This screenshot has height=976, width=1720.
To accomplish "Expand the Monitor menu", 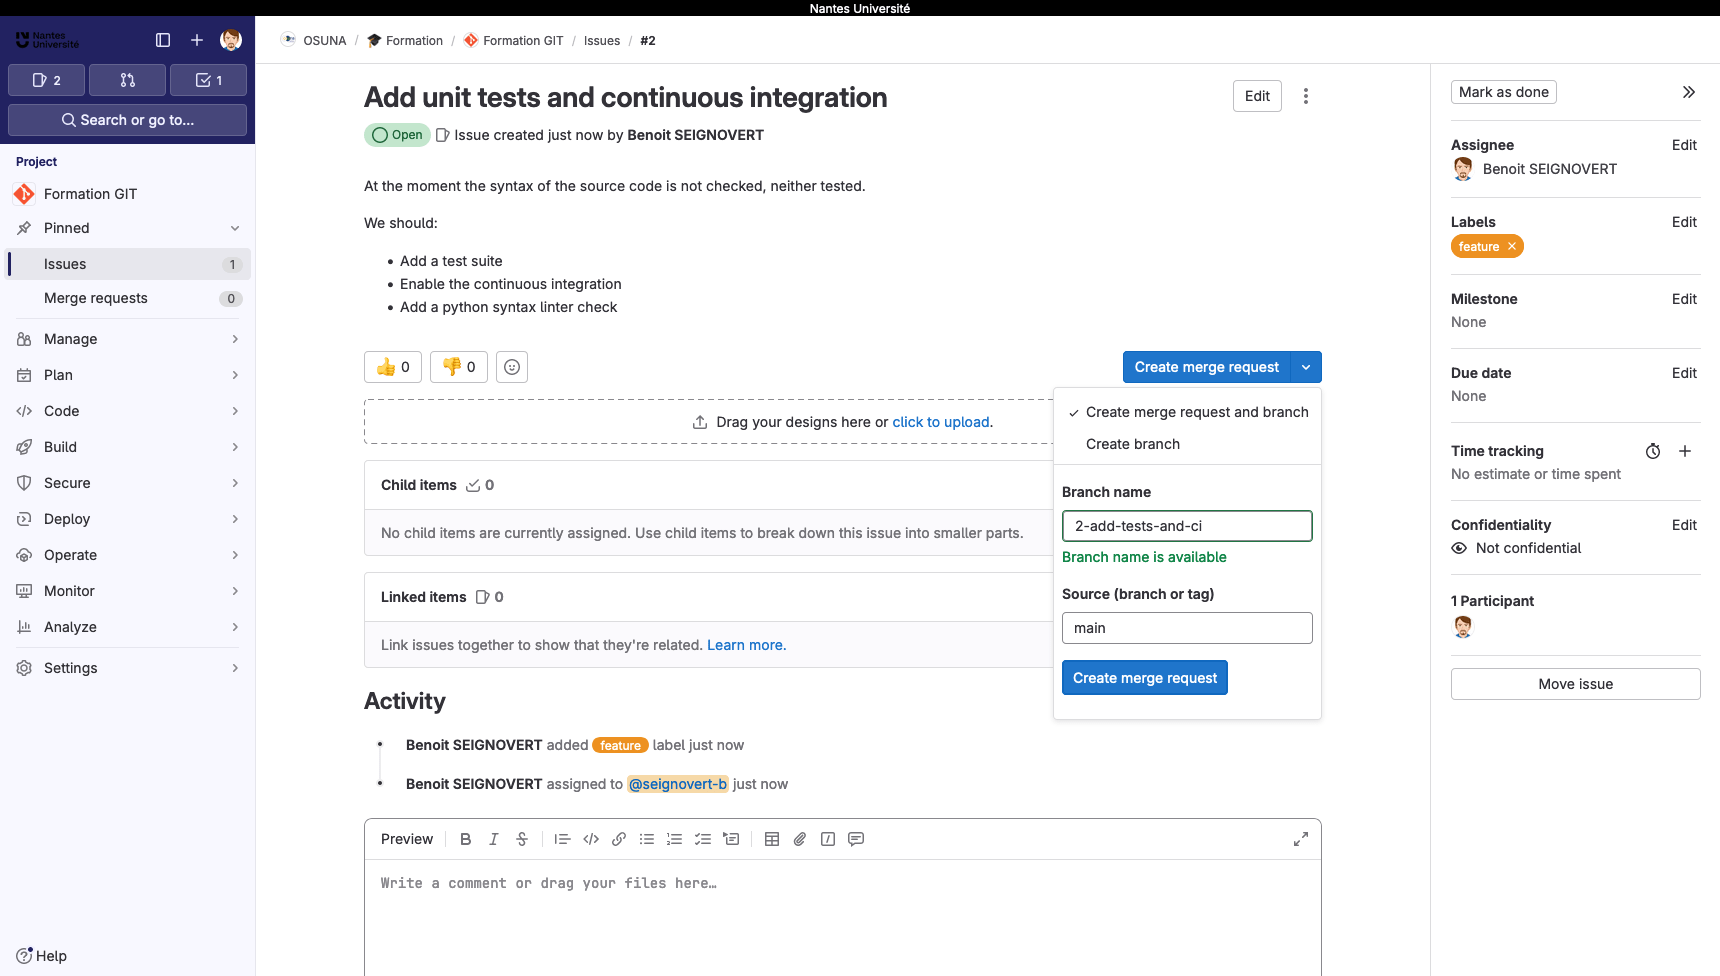I will 127,591.
